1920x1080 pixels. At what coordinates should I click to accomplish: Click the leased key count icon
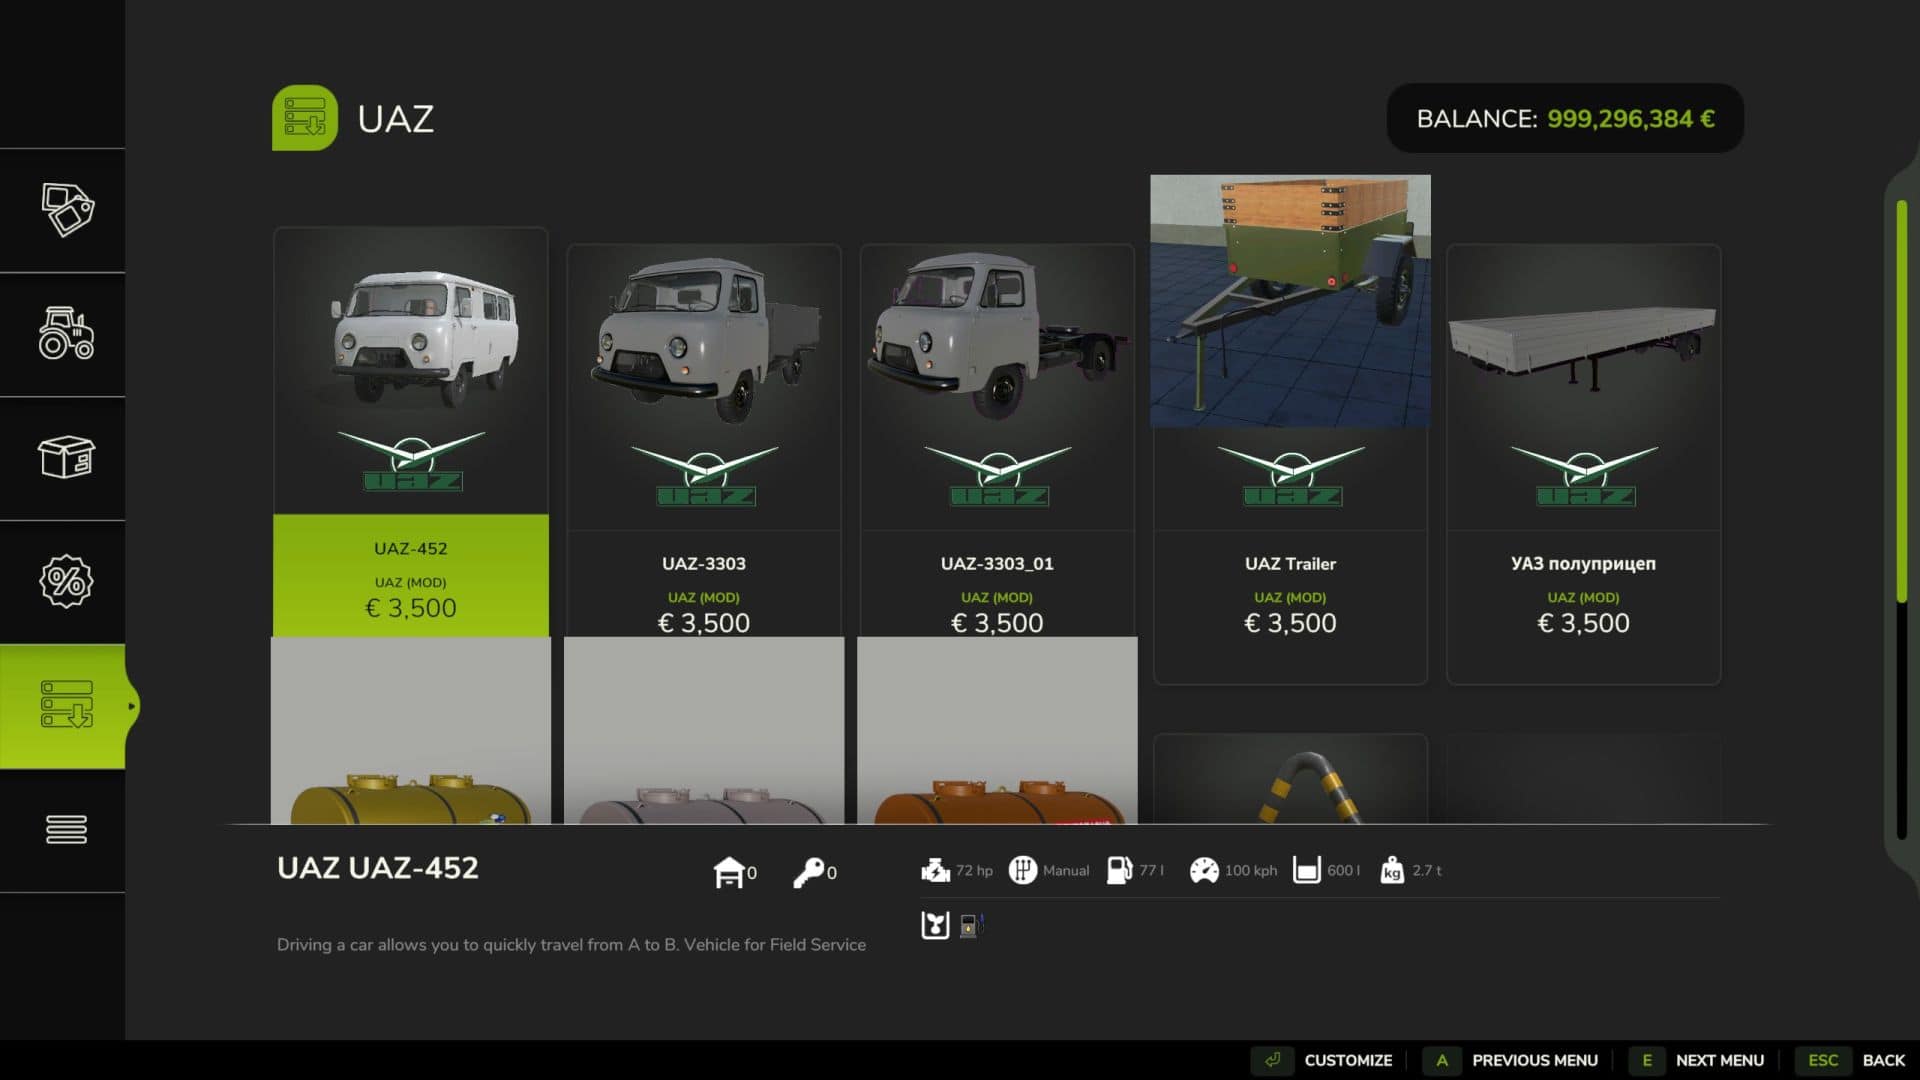coord(808,872)
